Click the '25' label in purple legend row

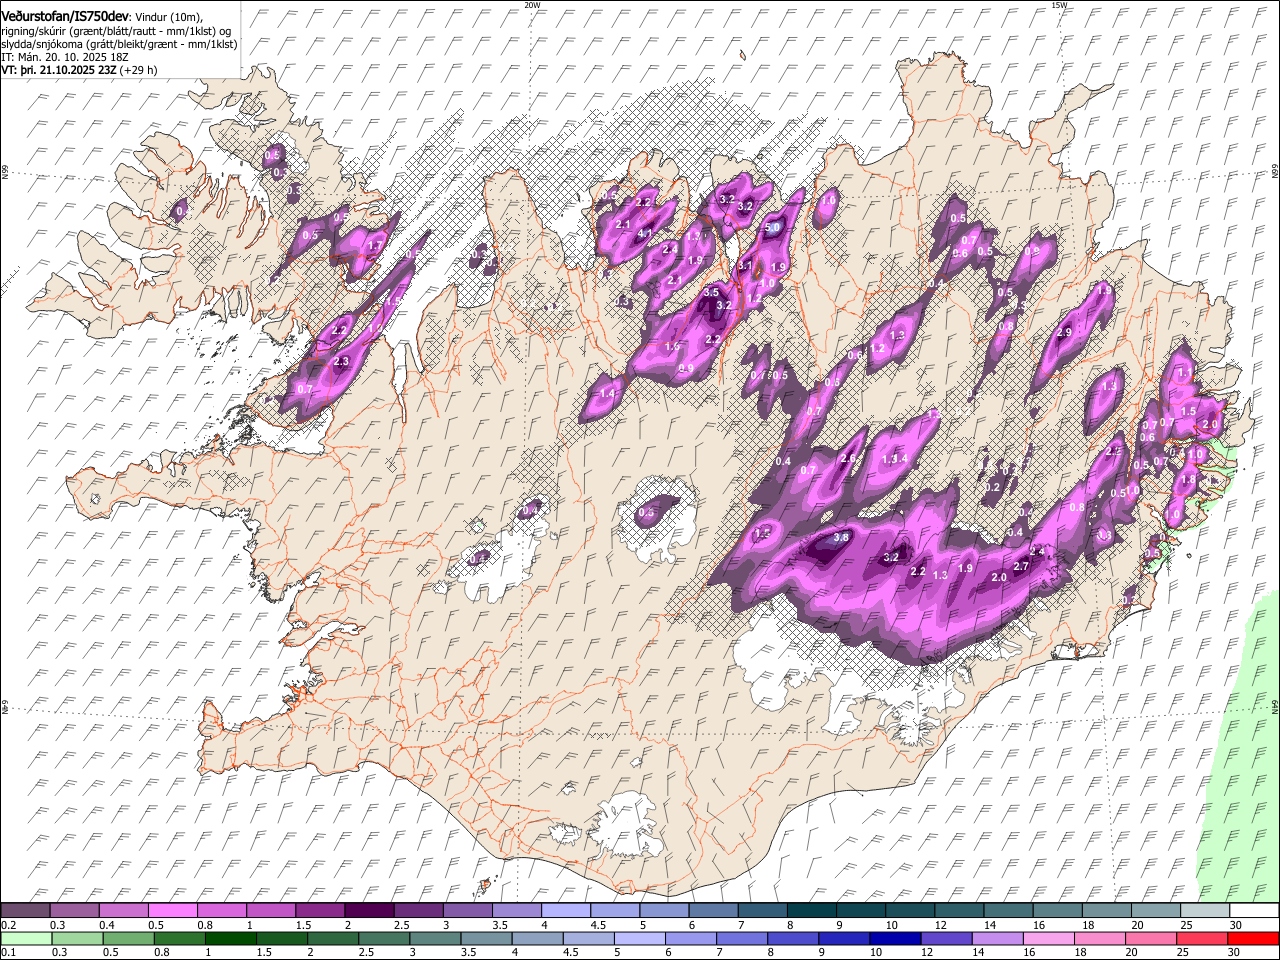click(x=1187, y=924)
